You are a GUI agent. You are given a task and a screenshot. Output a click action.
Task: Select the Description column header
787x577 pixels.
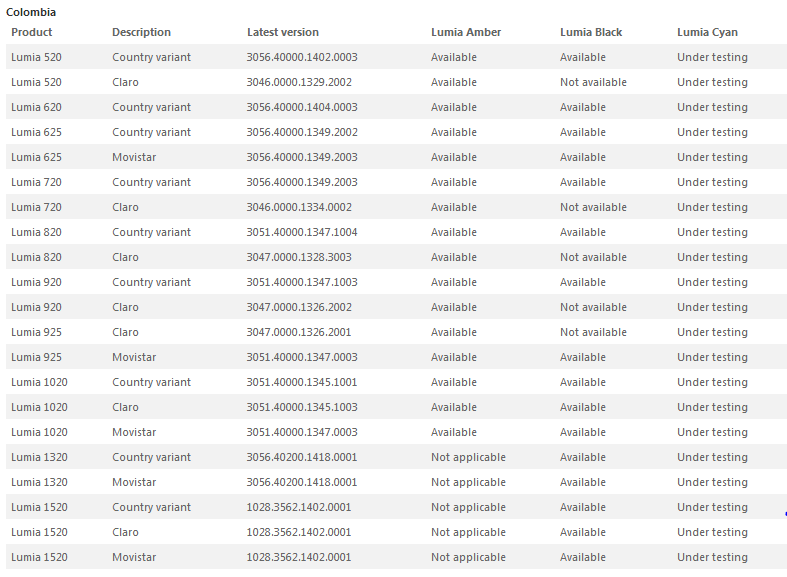[141, 32]
